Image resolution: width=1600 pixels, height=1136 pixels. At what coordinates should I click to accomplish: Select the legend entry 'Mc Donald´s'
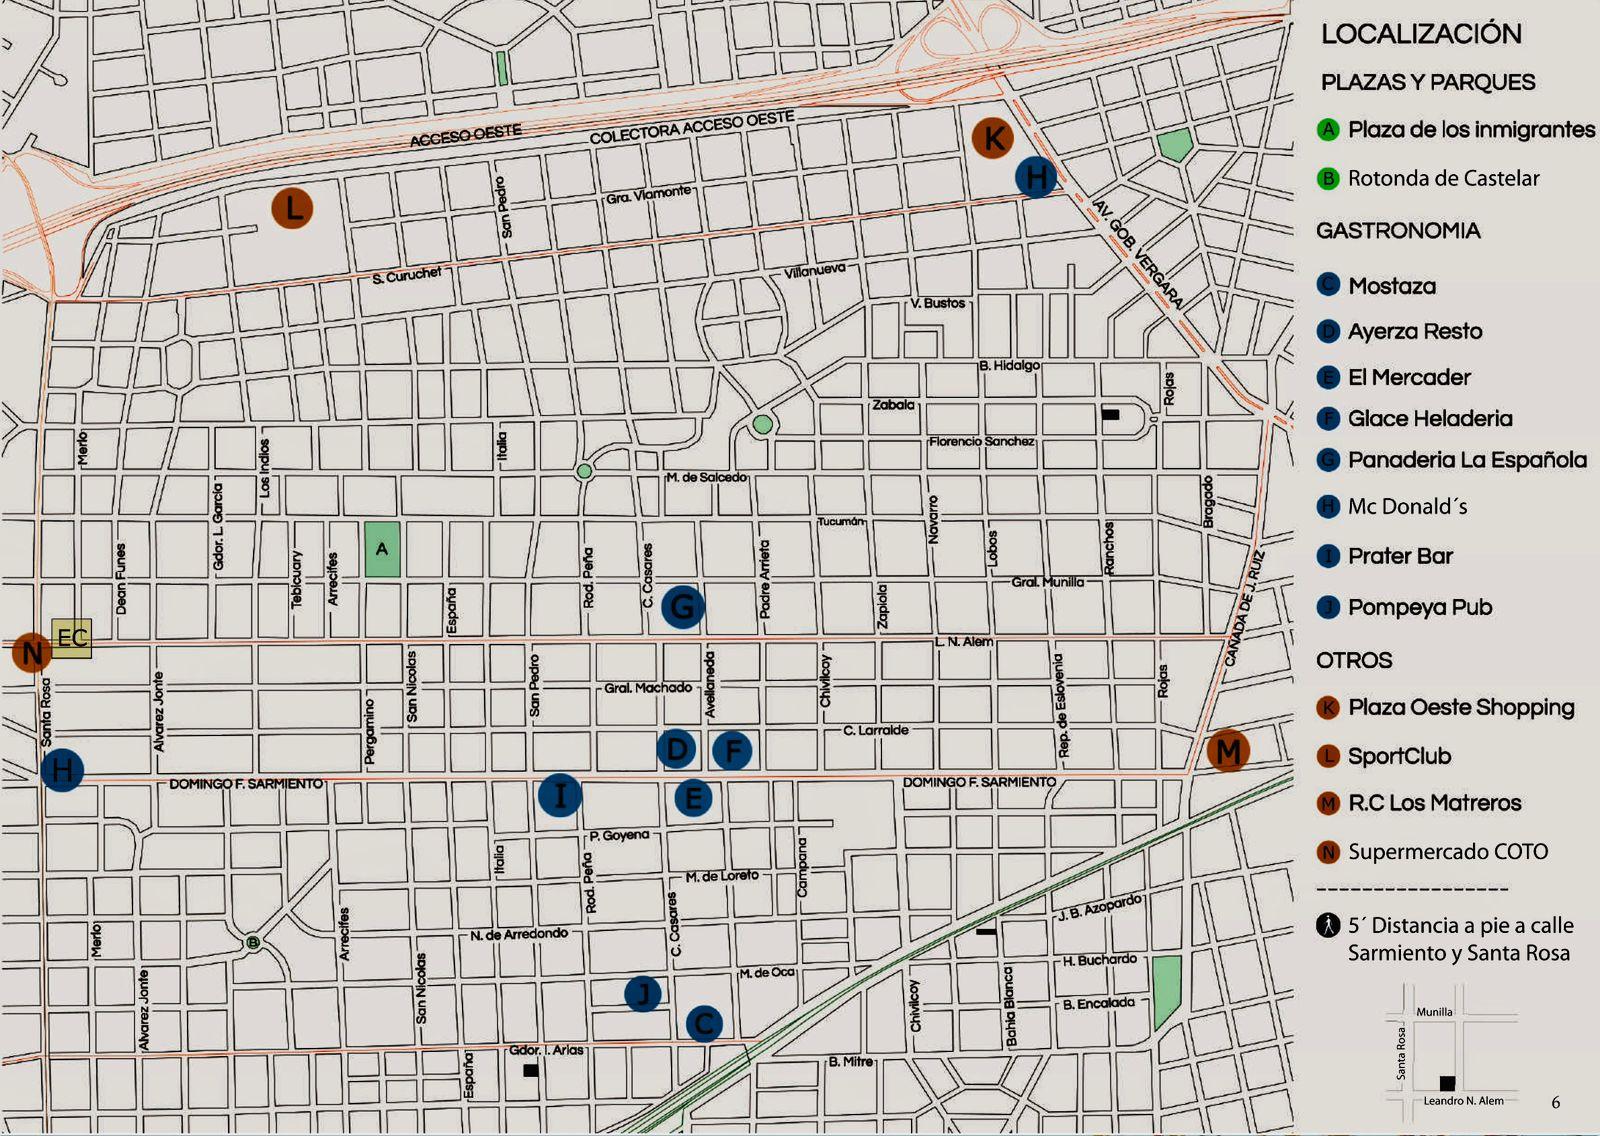tap(1407, 506)
